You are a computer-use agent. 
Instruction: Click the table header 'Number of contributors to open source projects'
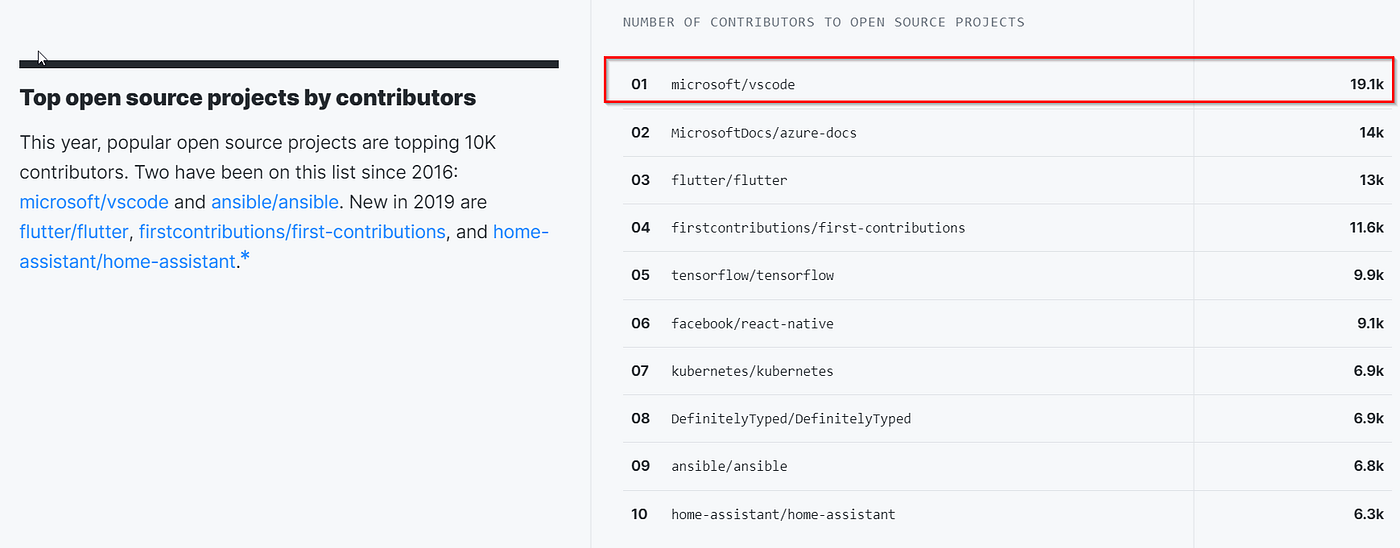(x=823, y=22)
